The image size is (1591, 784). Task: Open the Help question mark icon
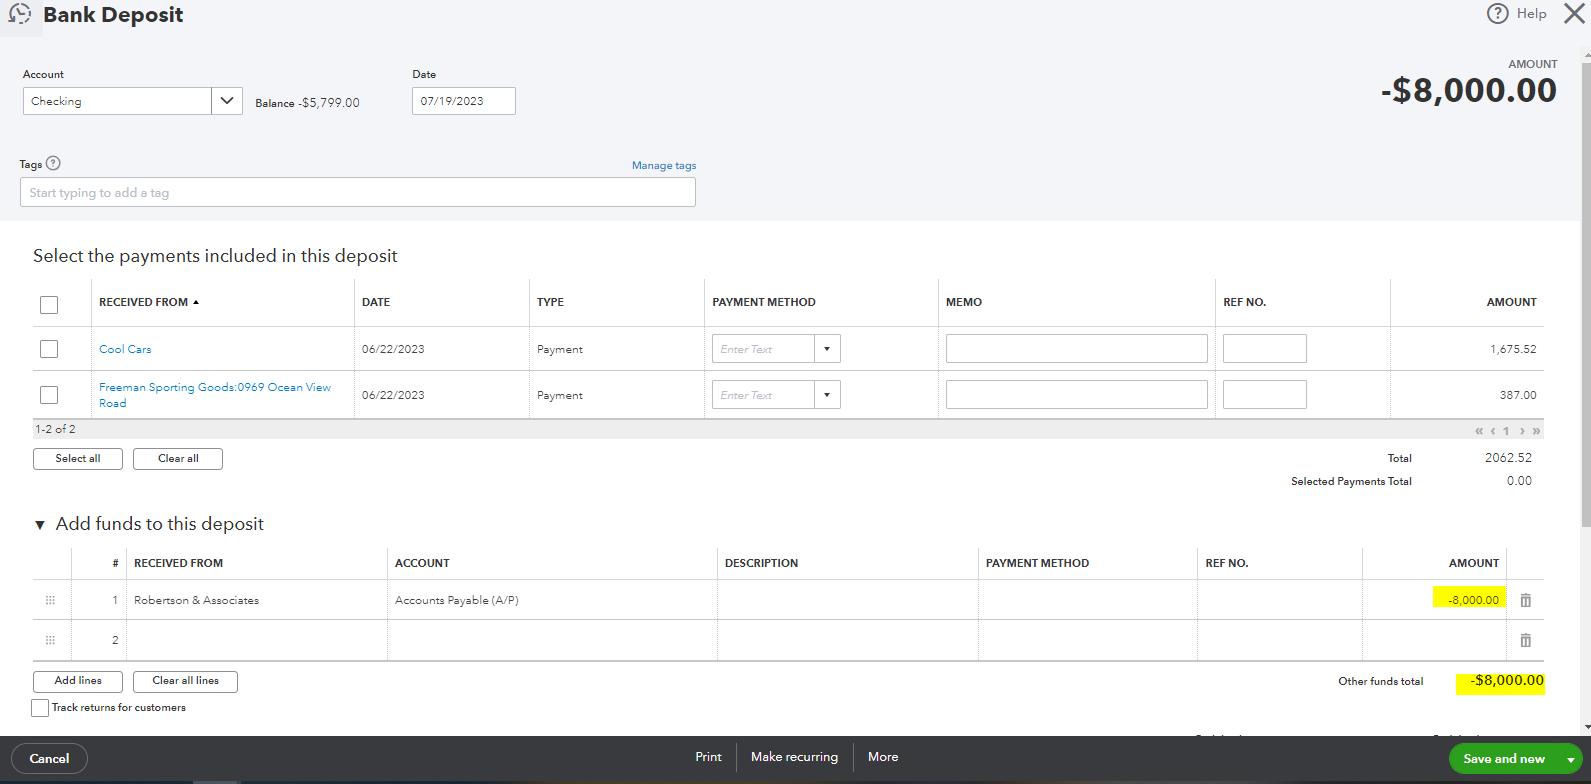pyautogui.click(x=1497, y=13)
